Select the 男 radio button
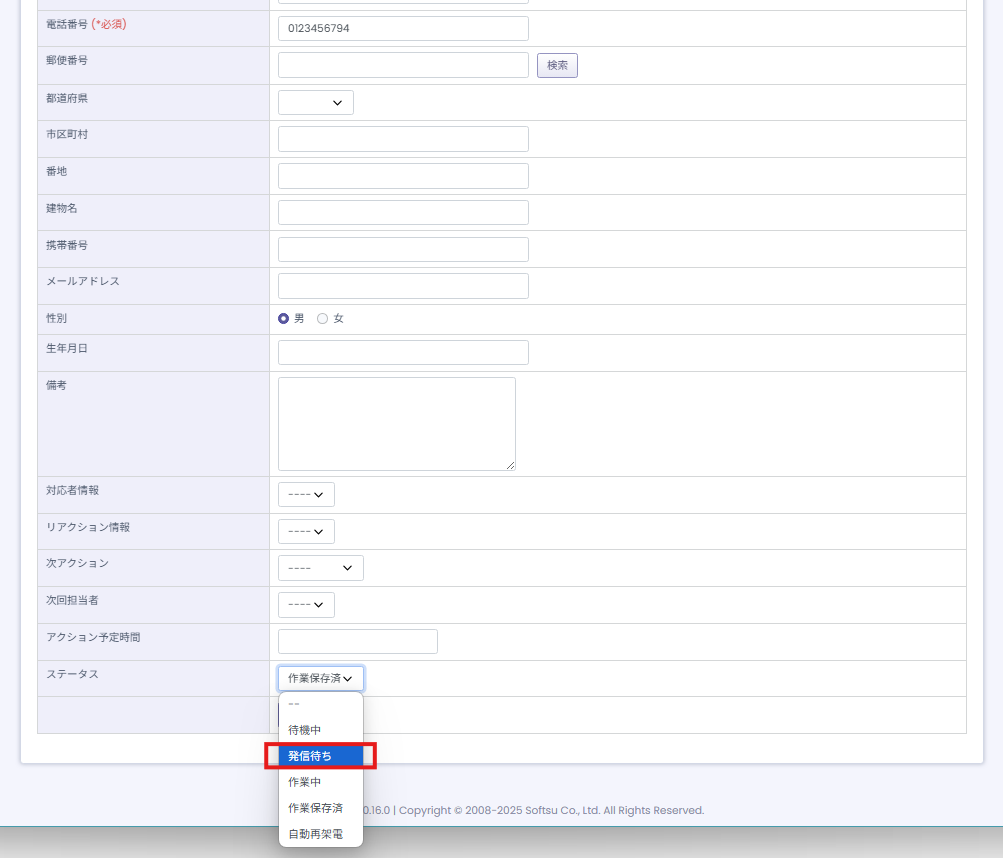This screenshot has width=1003, height=858. coord(284,319)
